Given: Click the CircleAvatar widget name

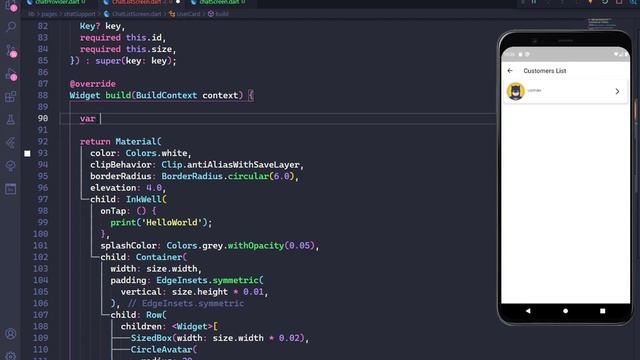Looking at the screenshot, I should pos(161,350).
